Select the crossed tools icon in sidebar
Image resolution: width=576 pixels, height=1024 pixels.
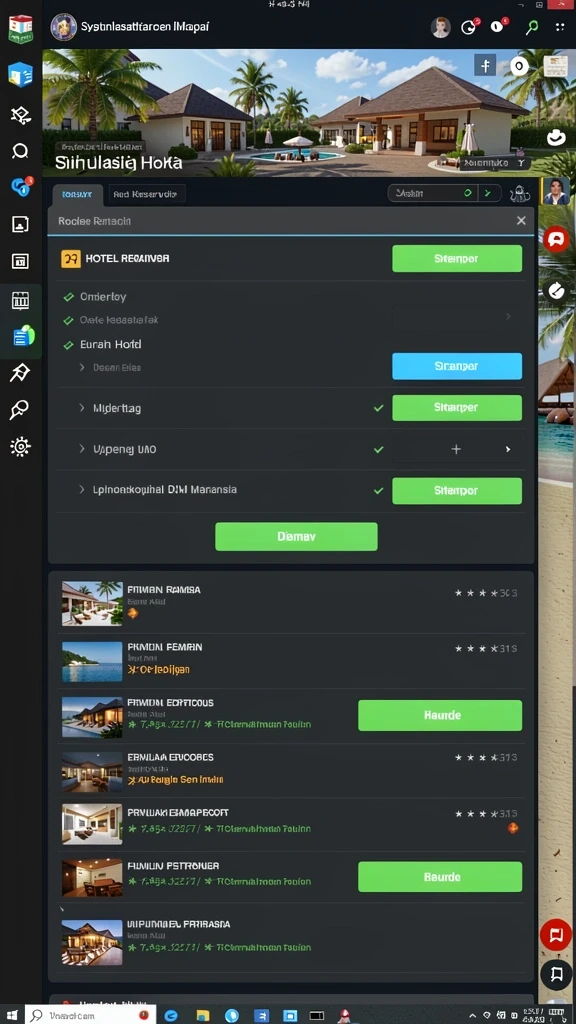[x=20, y=116]
